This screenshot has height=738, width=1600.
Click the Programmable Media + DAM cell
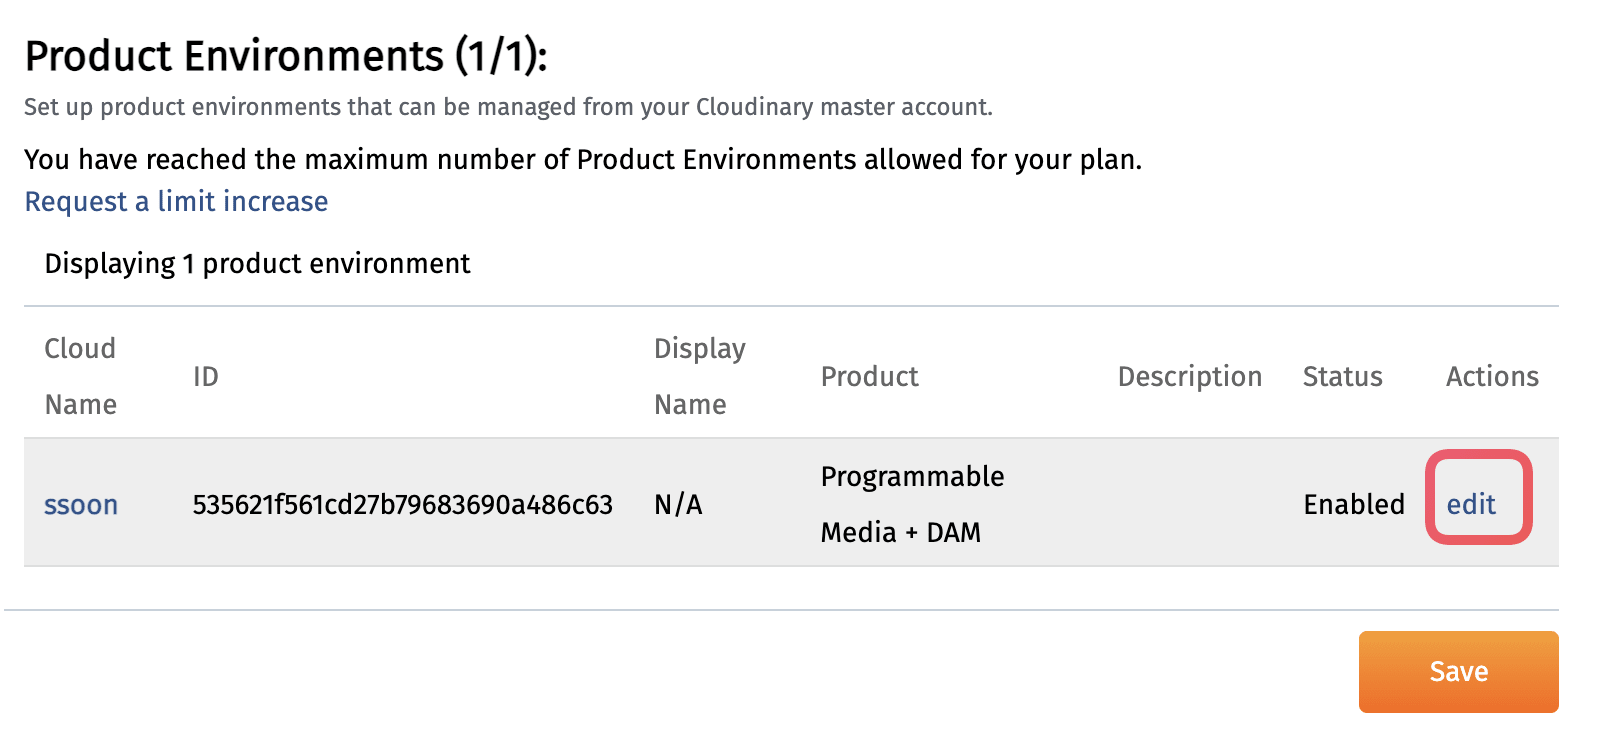coord(911,504)
